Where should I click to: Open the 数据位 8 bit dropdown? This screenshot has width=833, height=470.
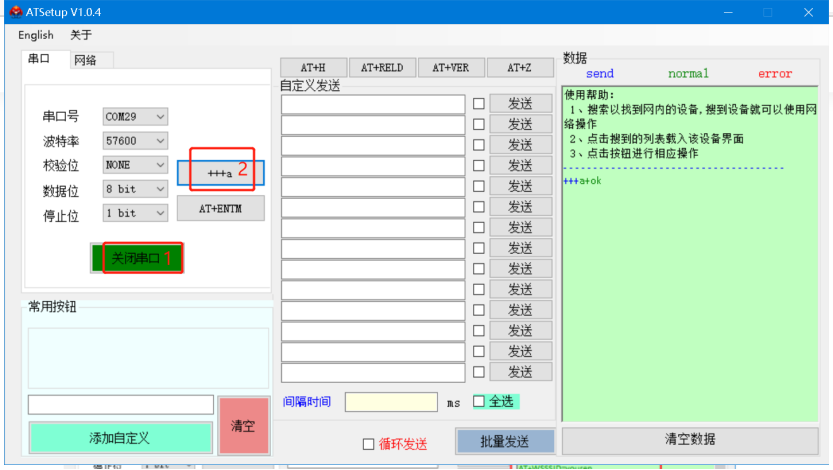[135, 189]
